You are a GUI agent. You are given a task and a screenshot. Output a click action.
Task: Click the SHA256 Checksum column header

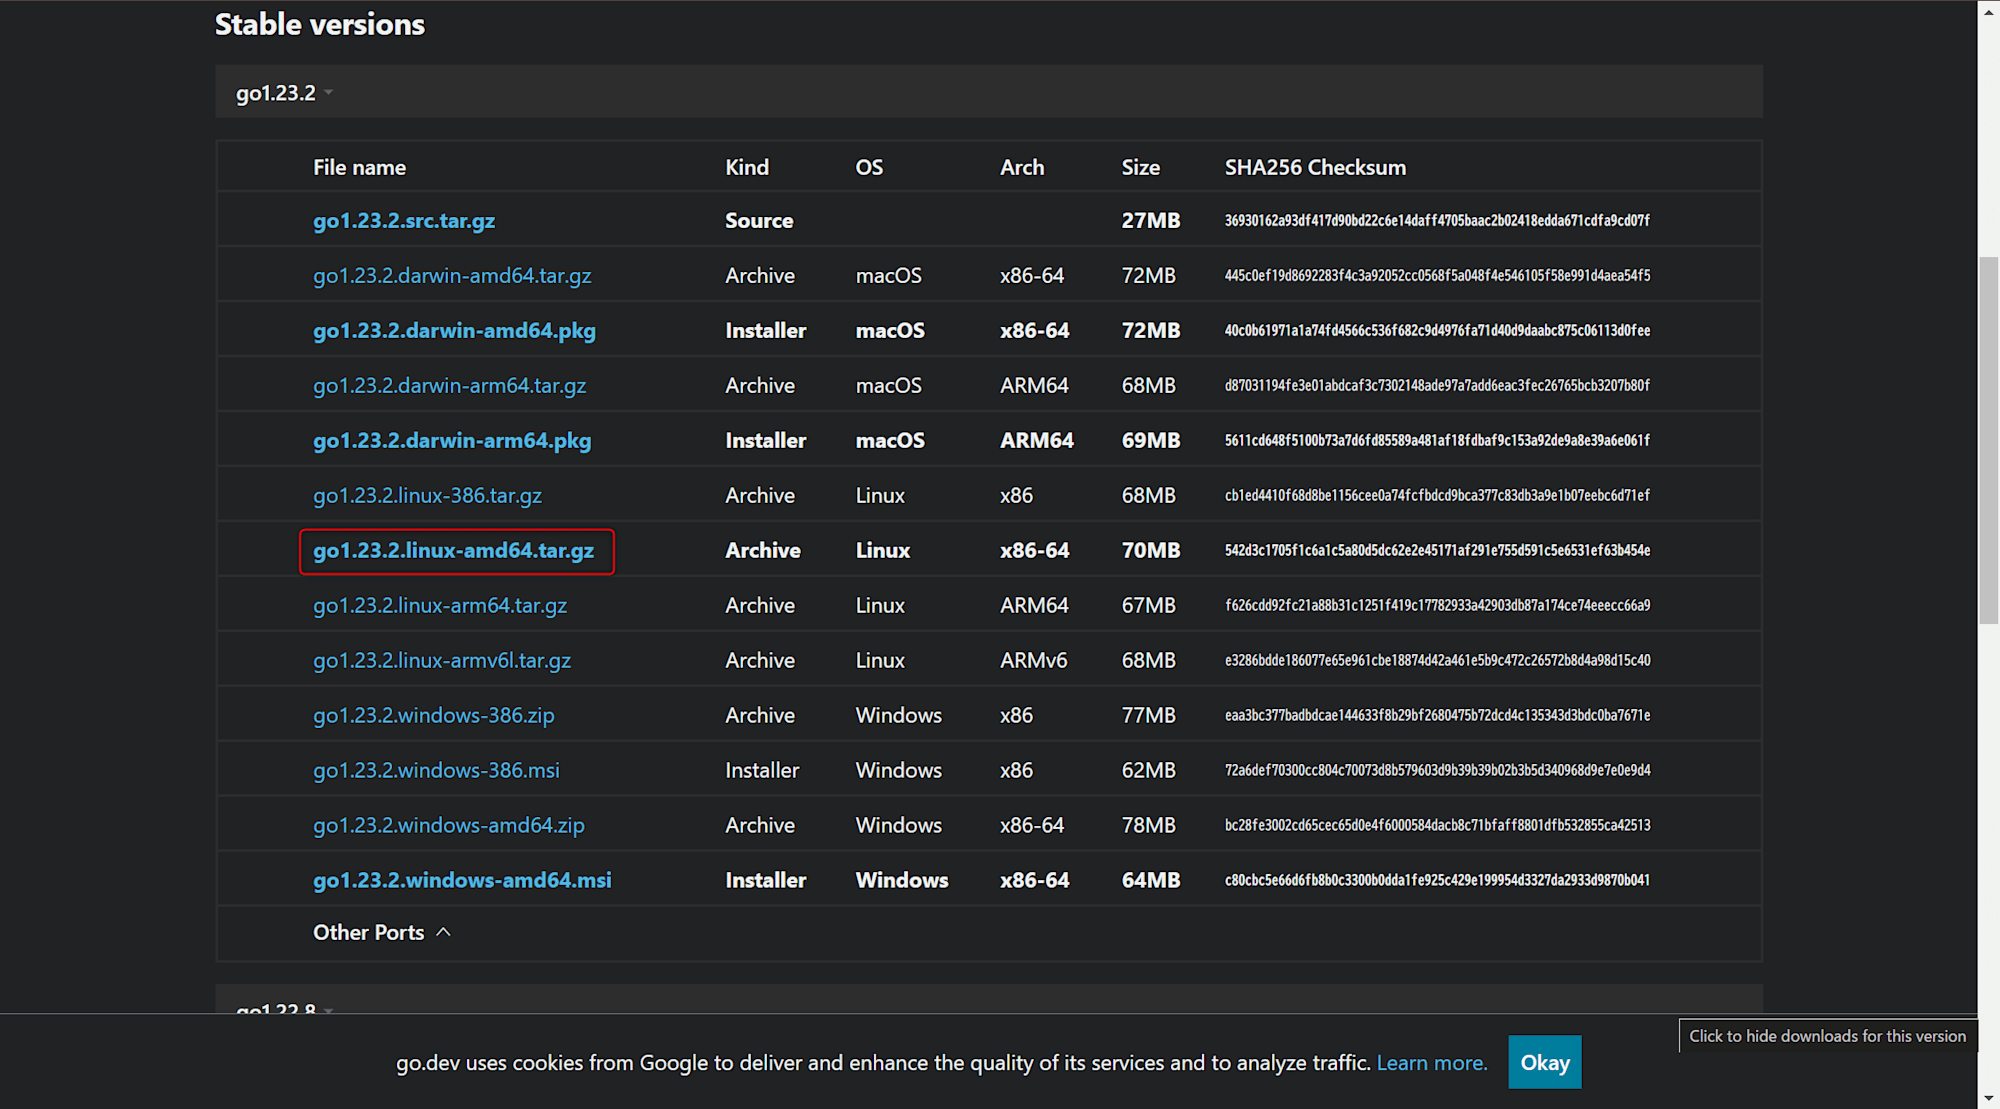click(x=1315, y=168)
